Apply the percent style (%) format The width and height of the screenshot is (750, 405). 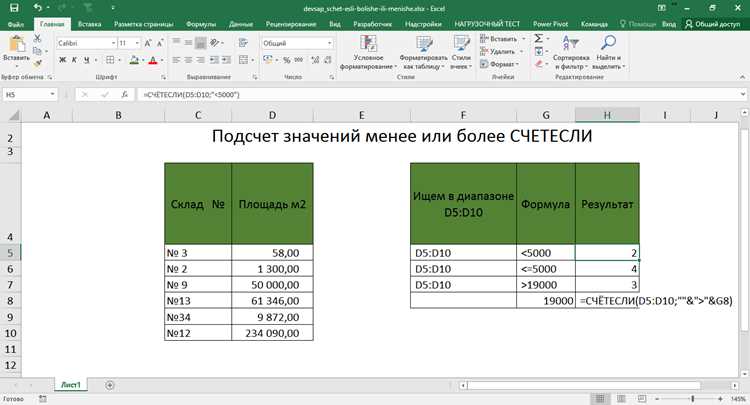point(287,60)
